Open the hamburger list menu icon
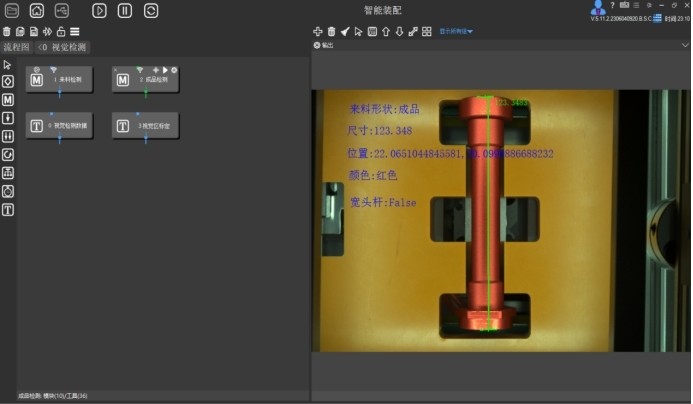This screenshot has height=404, width=693. (75, 32)
